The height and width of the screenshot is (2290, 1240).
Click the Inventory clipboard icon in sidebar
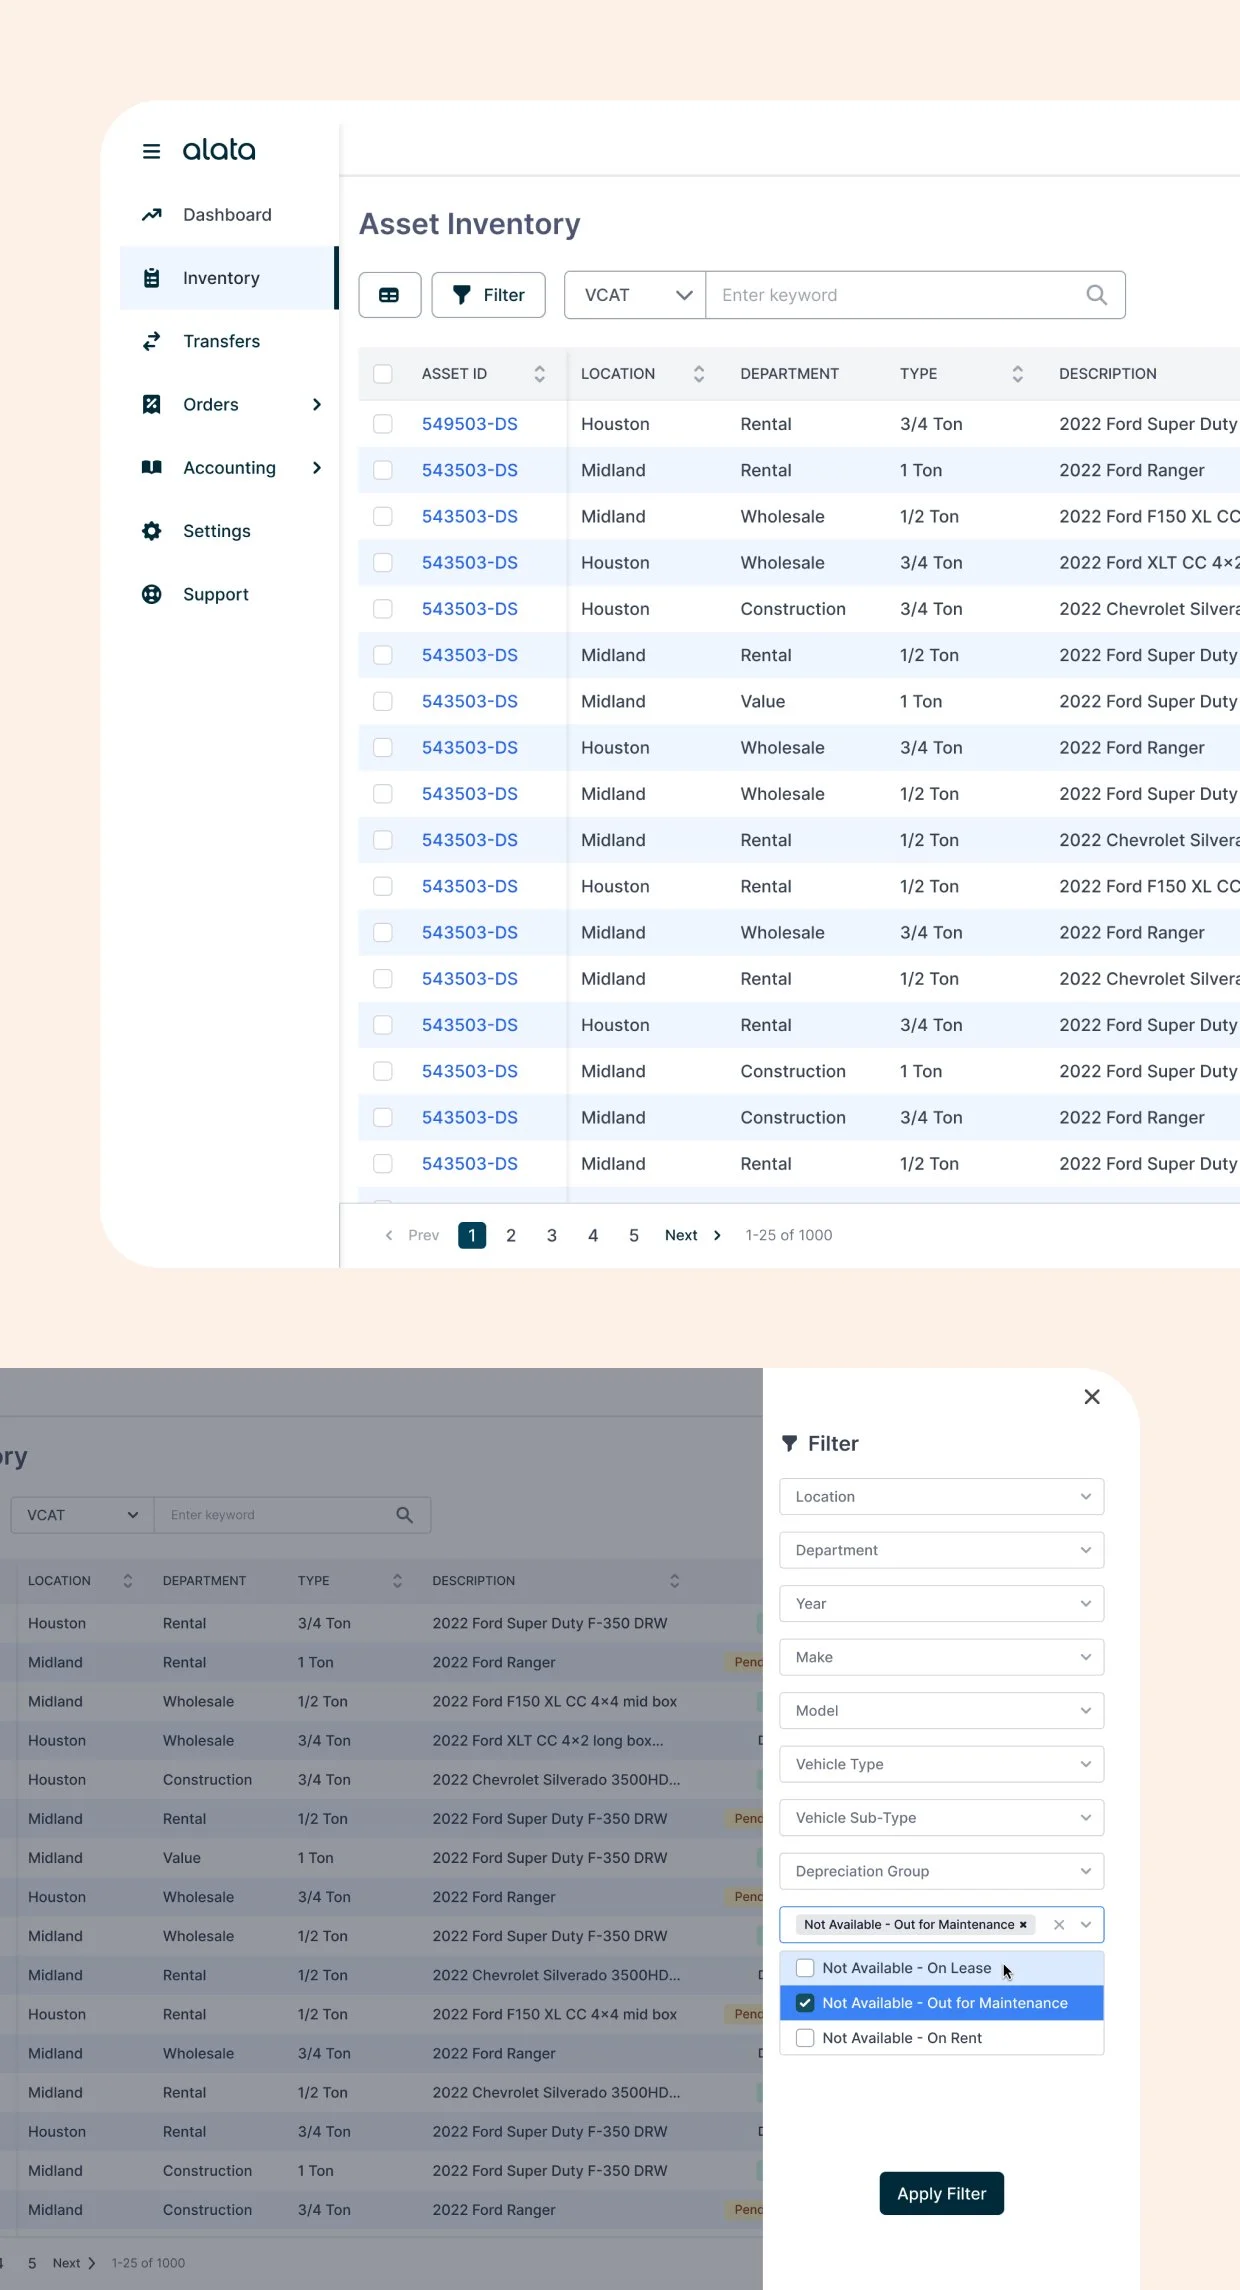151,278
